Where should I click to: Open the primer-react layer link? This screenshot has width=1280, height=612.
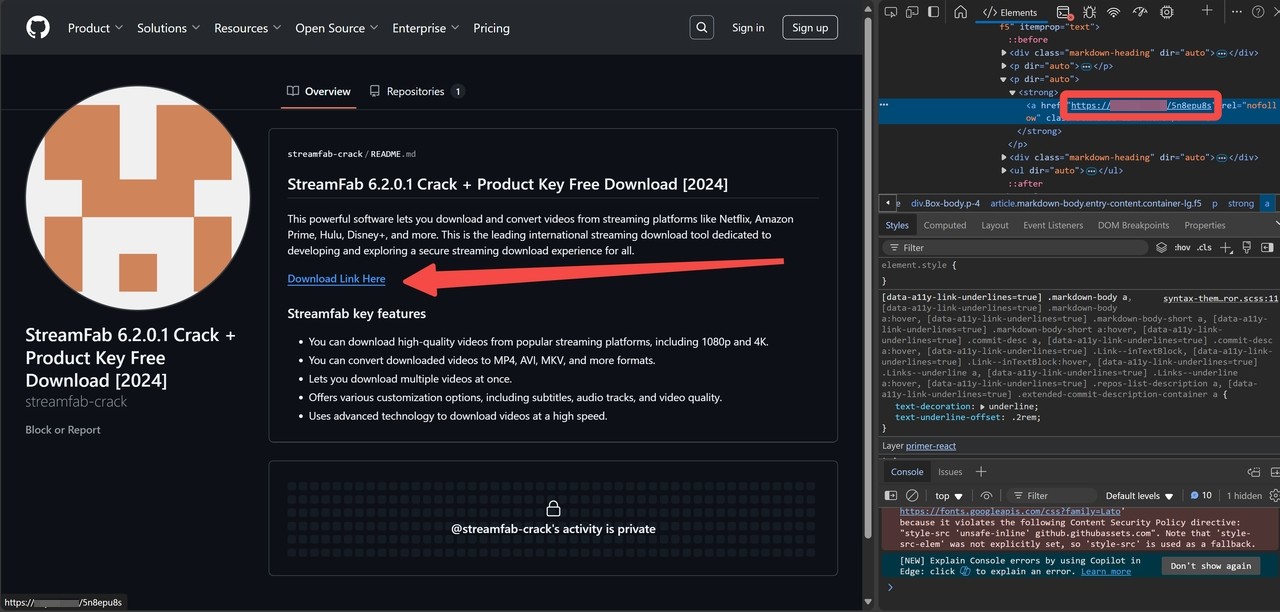point(931,446)
